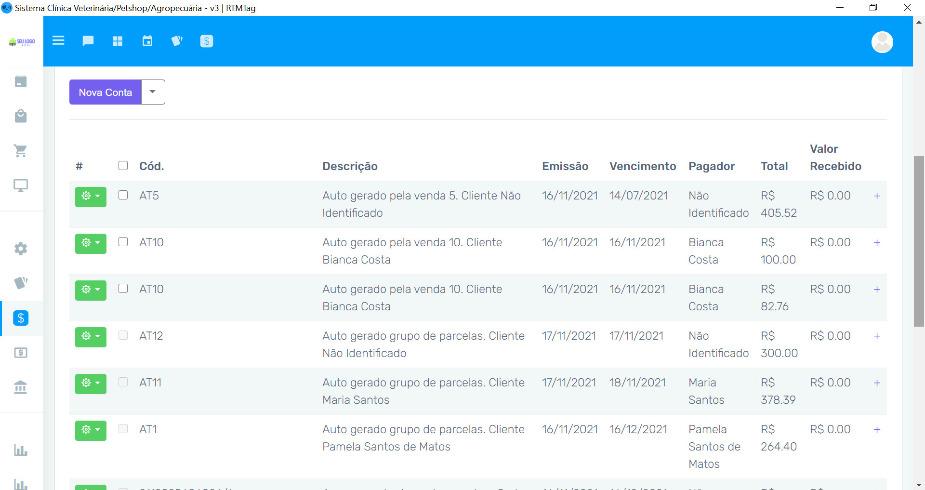Viewport: 925px width, 490px height.
Task: Open the cards icon in top bar
Action: [176, 41]
